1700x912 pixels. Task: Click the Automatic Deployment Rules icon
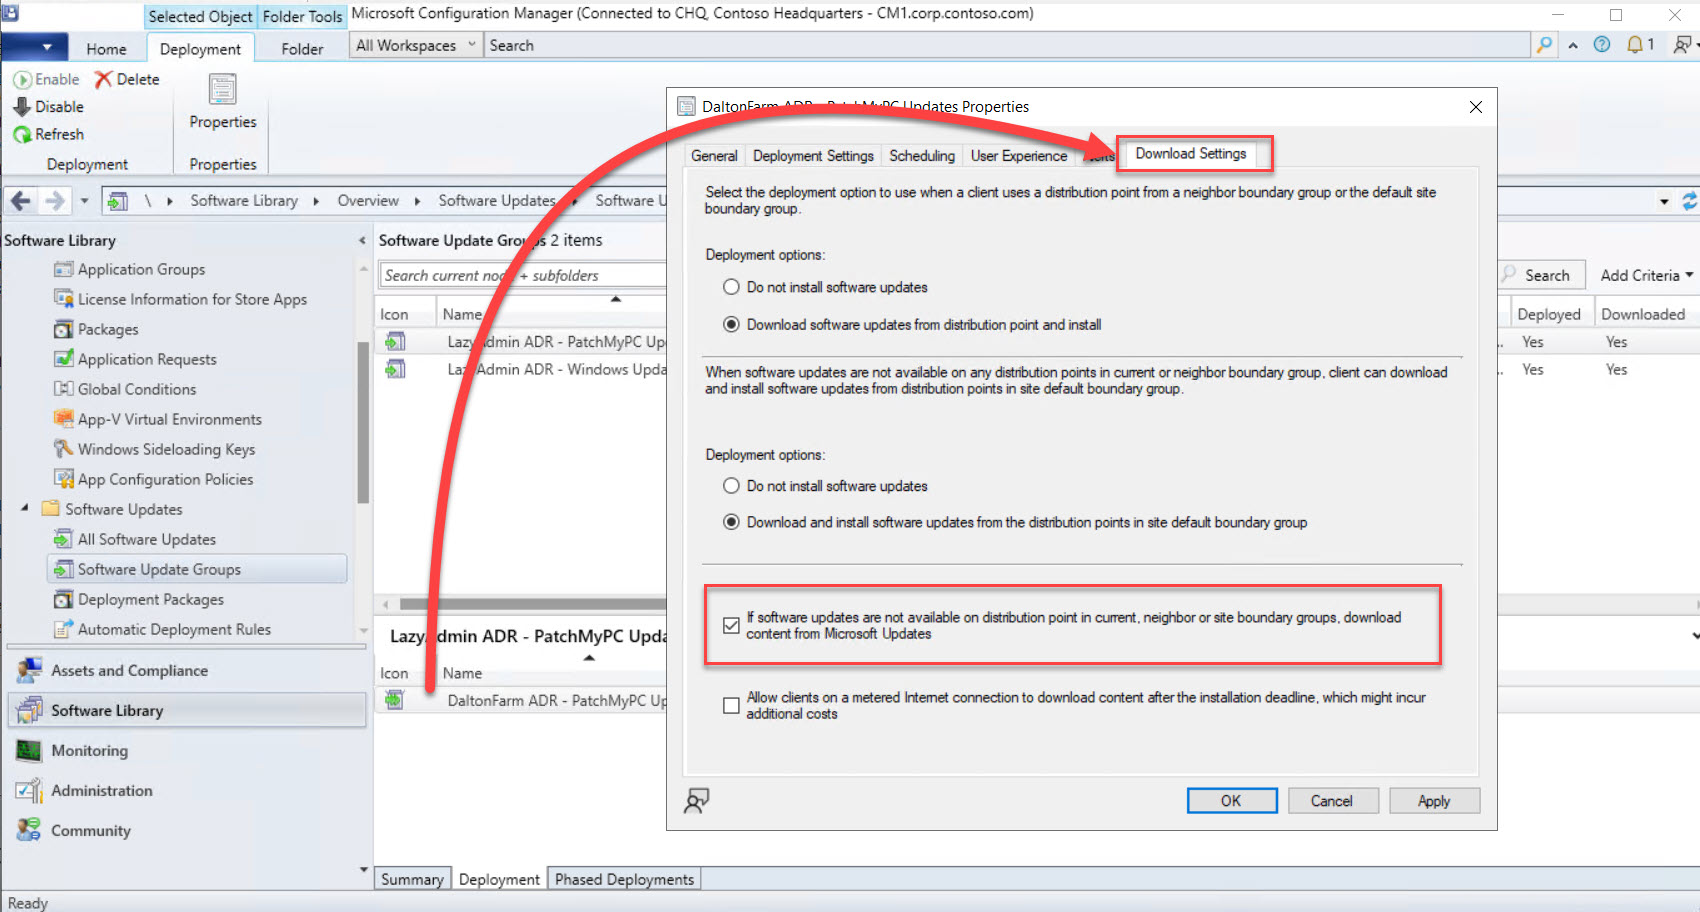(x=63, y=629)
